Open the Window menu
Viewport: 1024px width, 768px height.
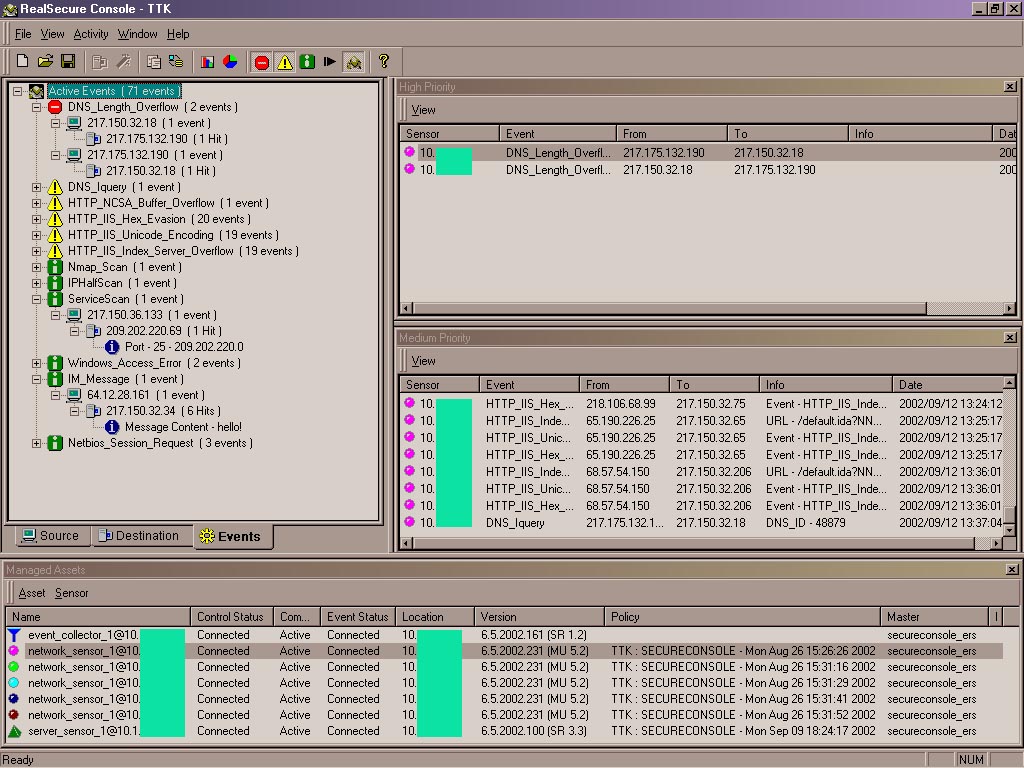[137, 34]
